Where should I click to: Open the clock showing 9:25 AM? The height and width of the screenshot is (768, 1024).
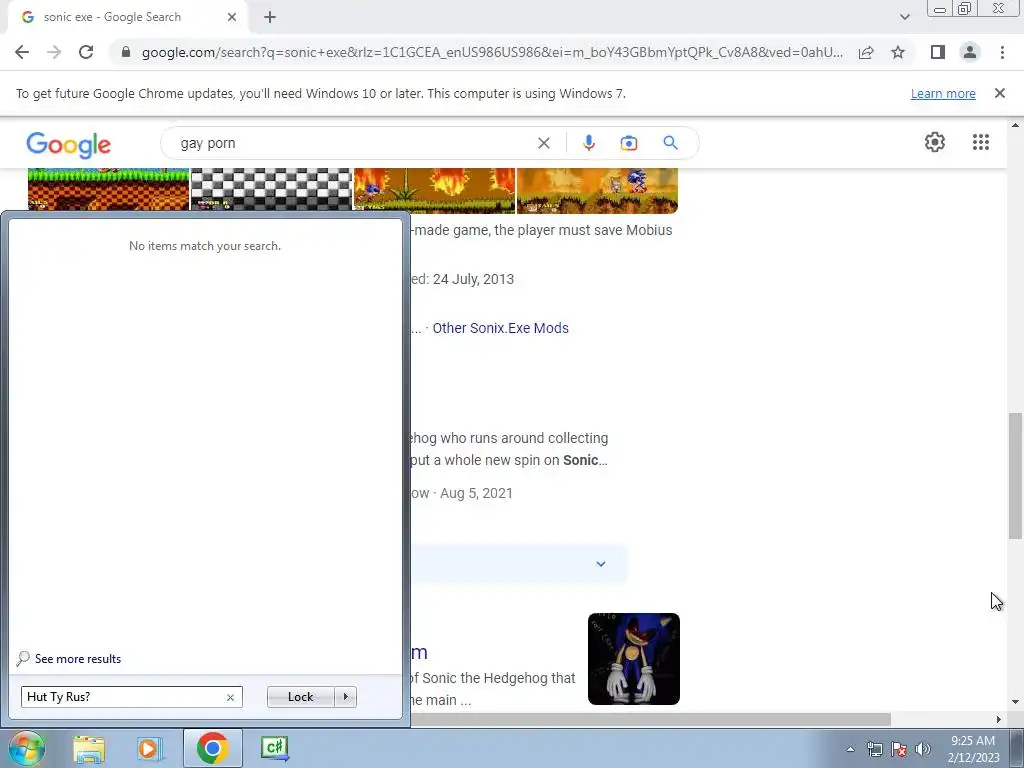coord(973,749)
